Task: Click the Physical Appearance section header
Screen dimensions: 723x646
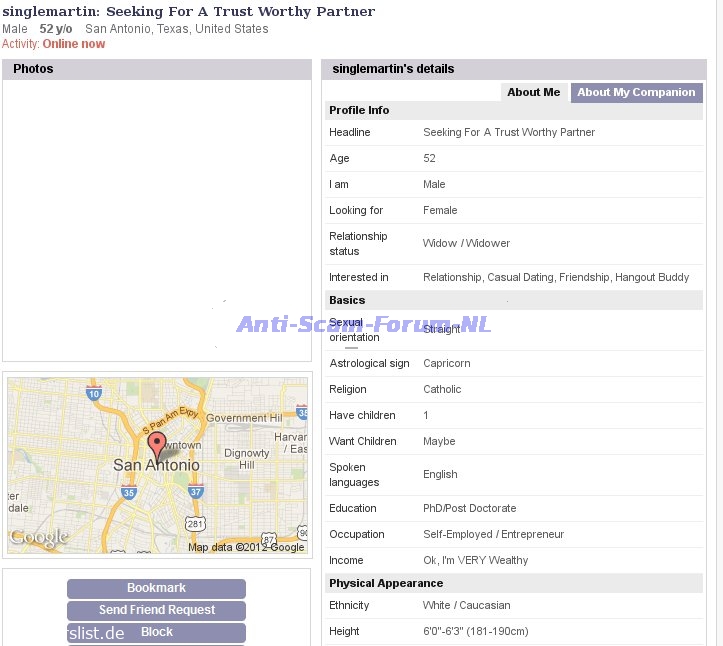Action: 386,583
